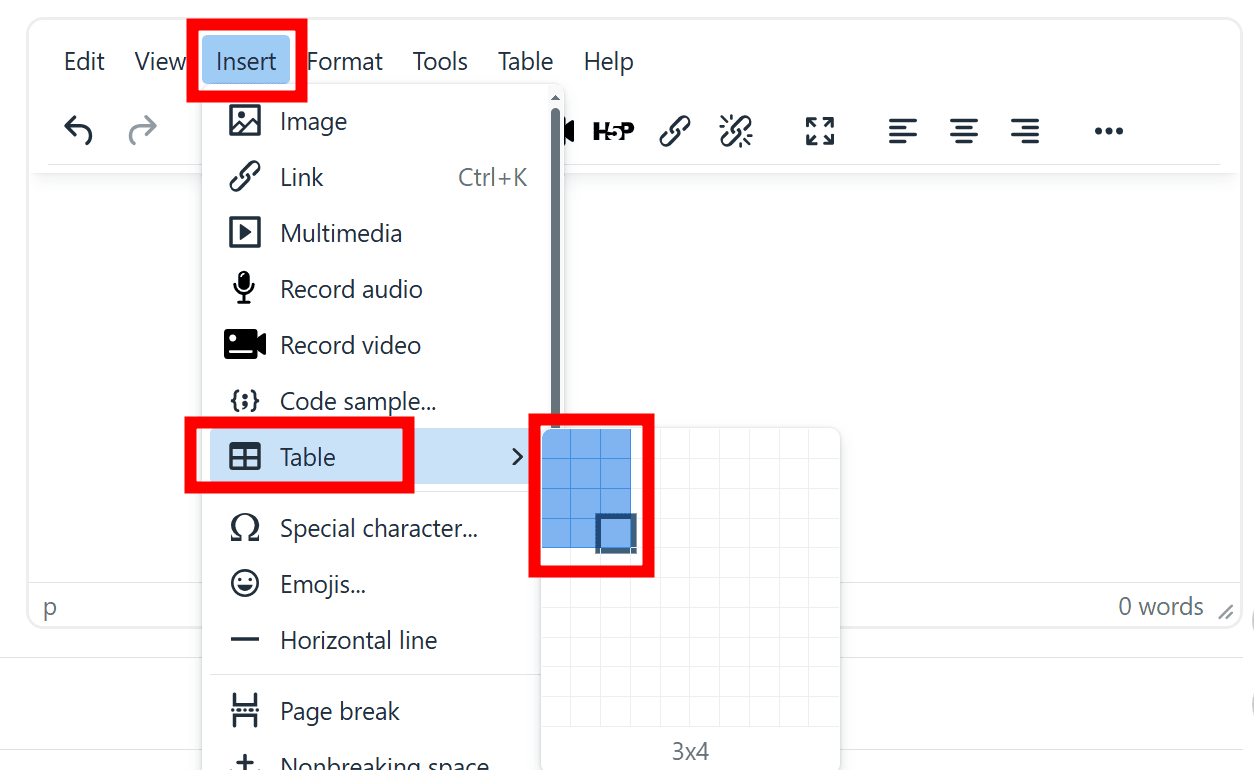Click the Redo arrow icon

tap(142, 130)
